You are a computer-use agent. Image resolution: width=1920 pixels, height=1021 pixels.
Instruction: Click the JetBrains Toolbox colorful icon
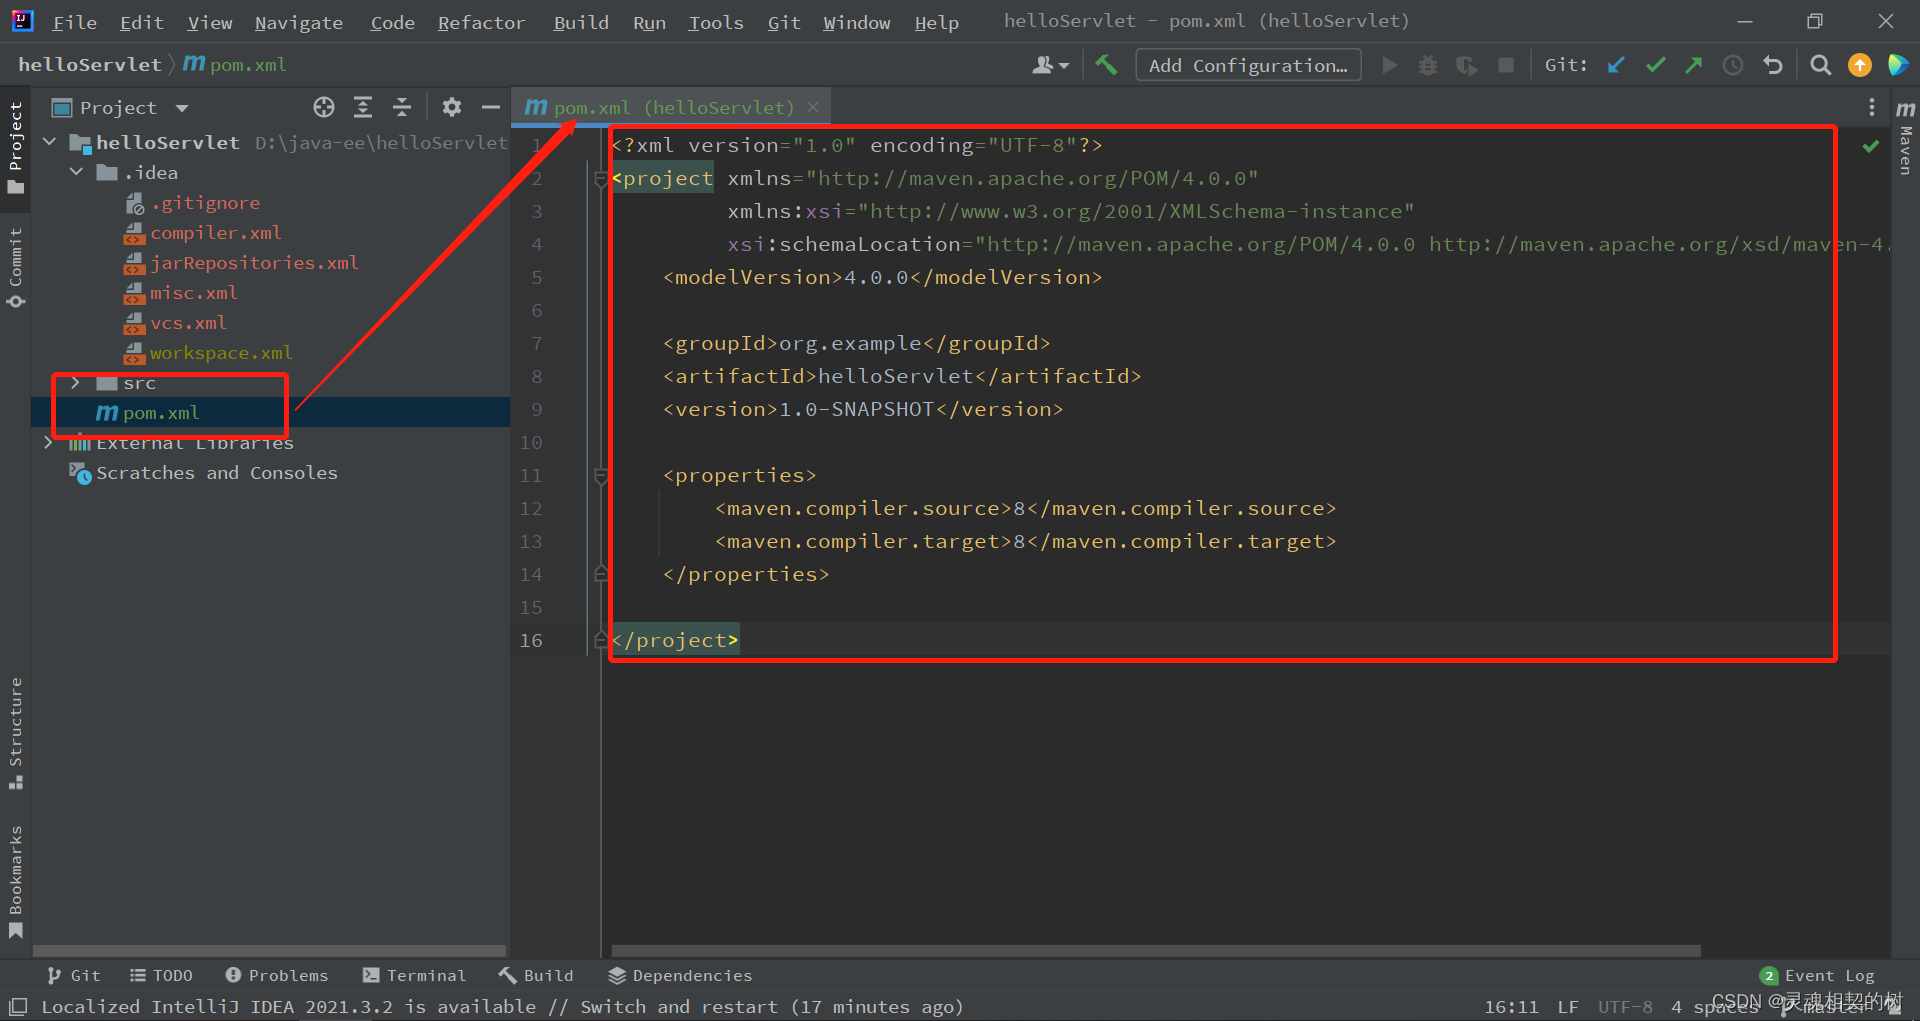[x=1898, y=65]
